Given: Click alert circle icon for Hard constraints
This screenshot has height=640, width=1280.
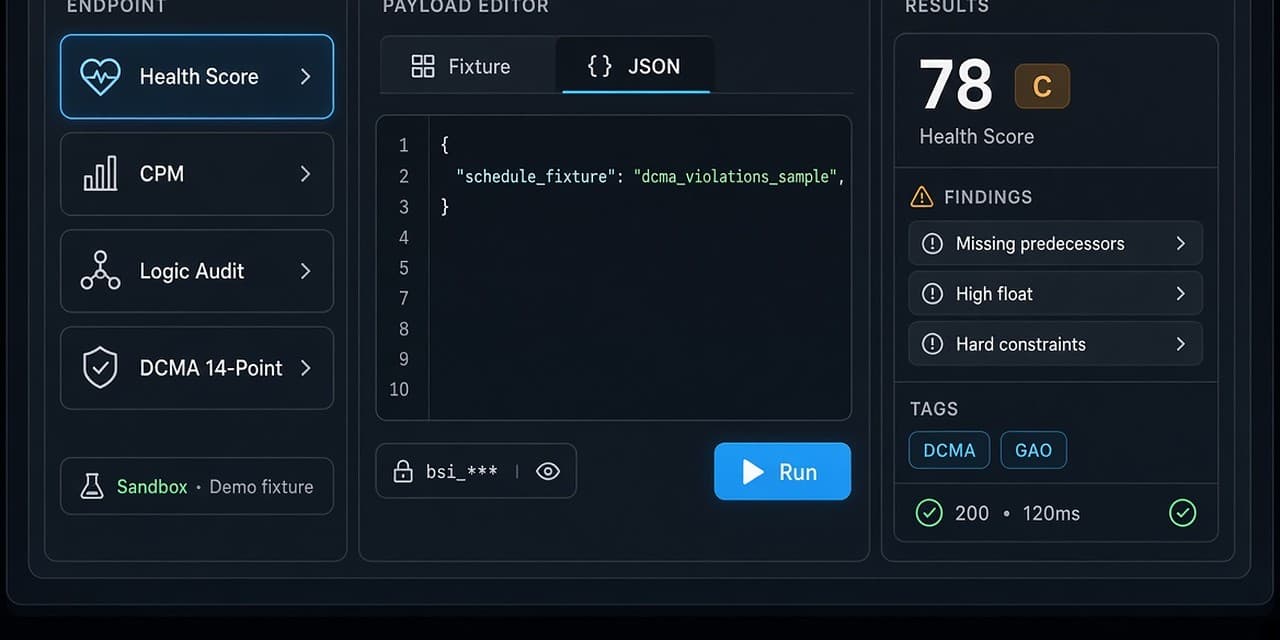Looking at the screenshot, I should click(x=932, y=344).
